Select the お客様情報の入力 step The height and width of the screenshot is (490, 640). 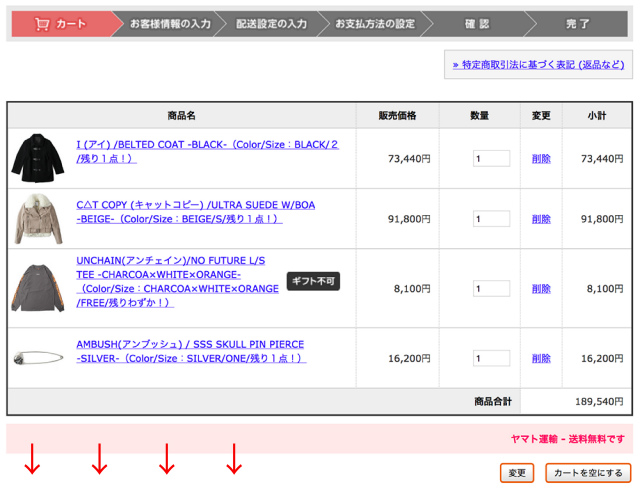170,24
